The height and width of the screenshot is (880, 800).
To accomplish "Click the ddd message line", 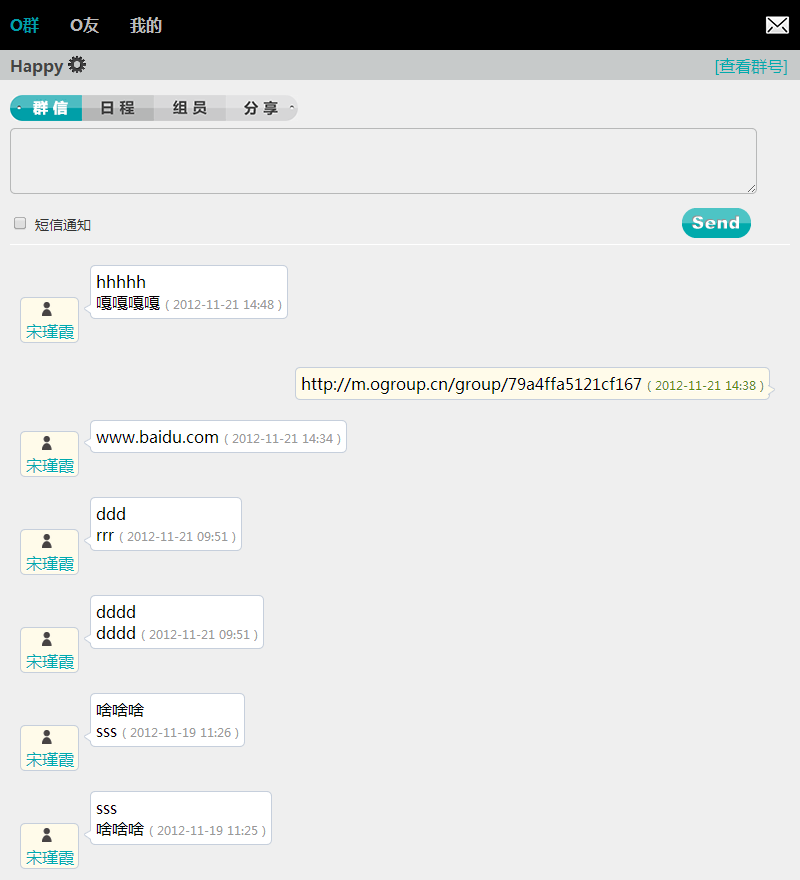I will pyautogui.click(x=111, y=514).
